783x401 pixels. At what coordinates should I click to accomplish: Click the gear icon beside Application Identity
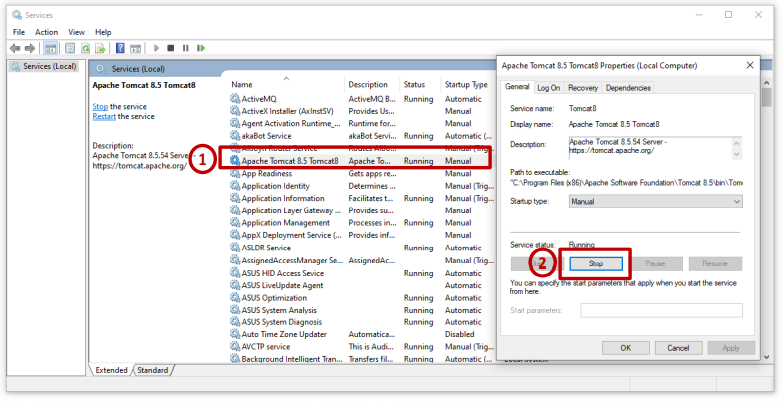click(x=235, y=186)
